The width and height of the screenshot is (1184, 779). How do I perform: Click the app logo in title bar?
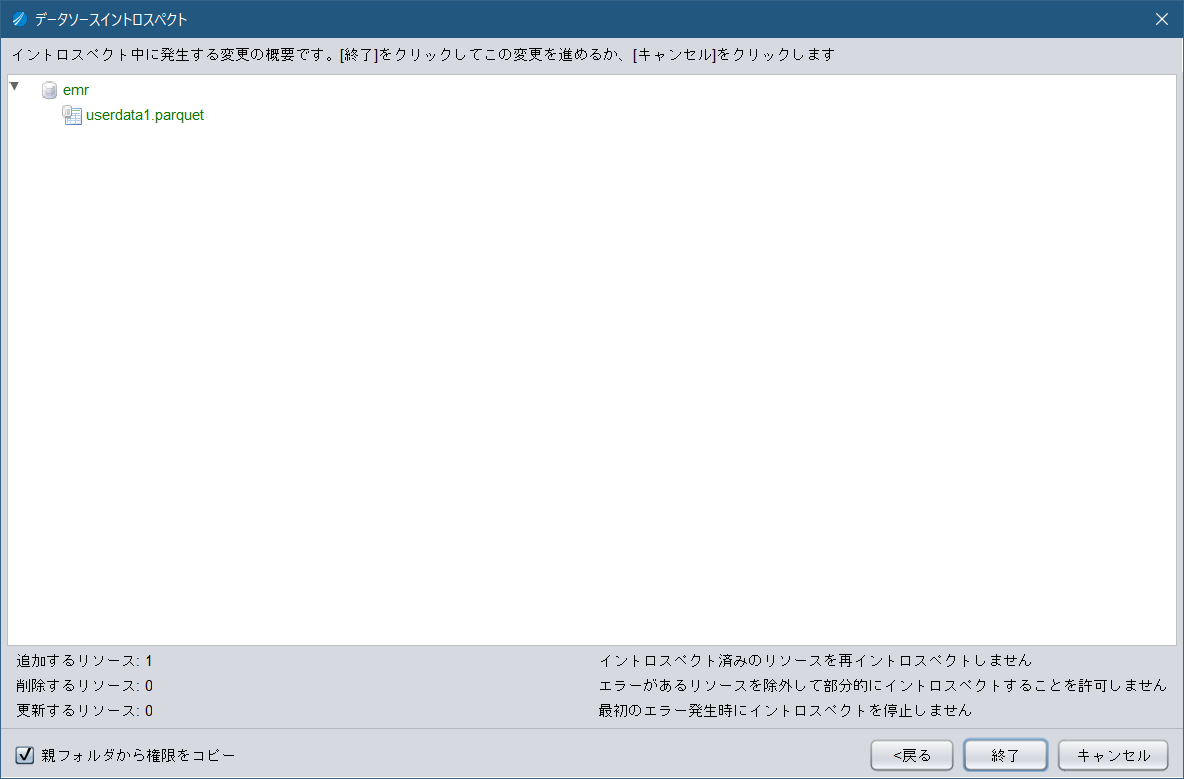click(x=20, y=19)
